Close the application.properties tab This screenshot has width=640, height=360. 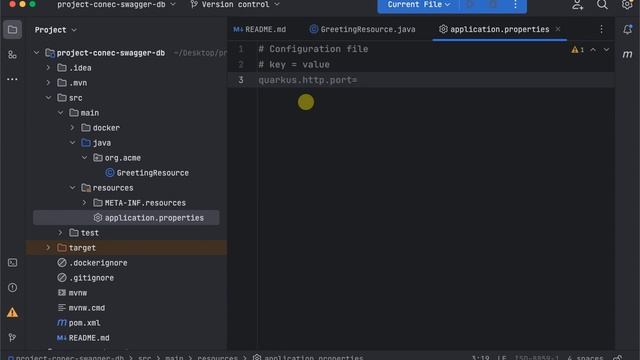tap(558, 29)
